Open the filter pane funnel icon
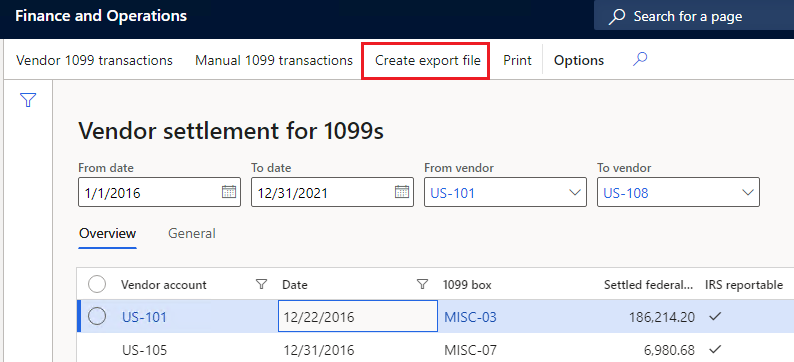 28,100
